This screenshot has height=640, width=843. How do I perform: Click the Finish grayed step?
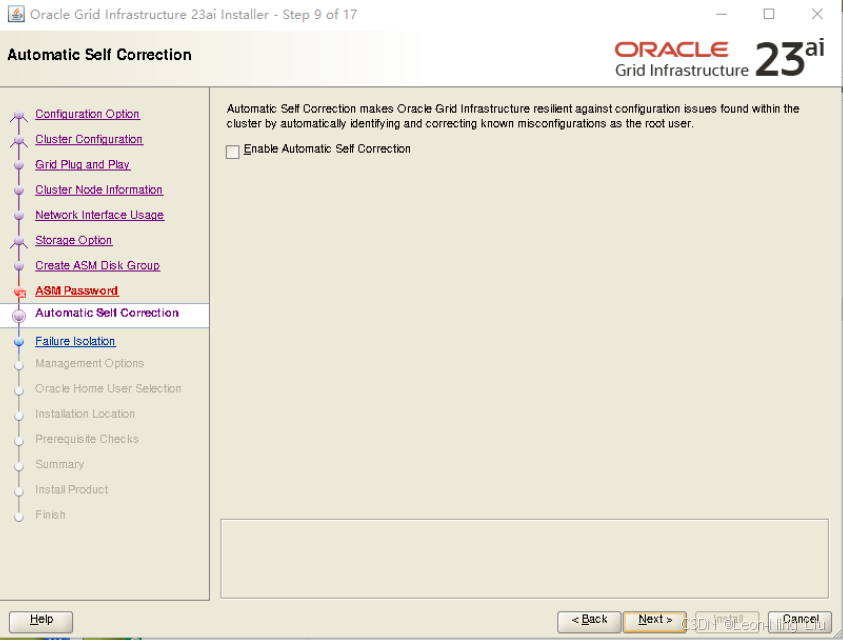point(50,515)
